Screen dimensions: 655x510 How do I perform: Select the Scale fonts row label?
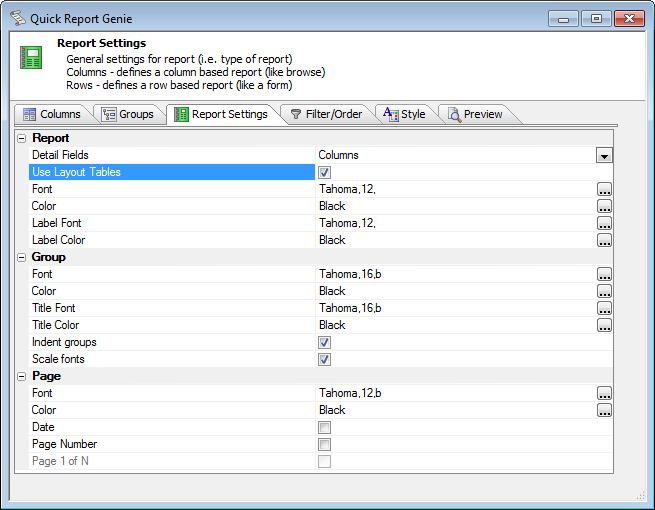pyautogui.click(x=58, y=359)
